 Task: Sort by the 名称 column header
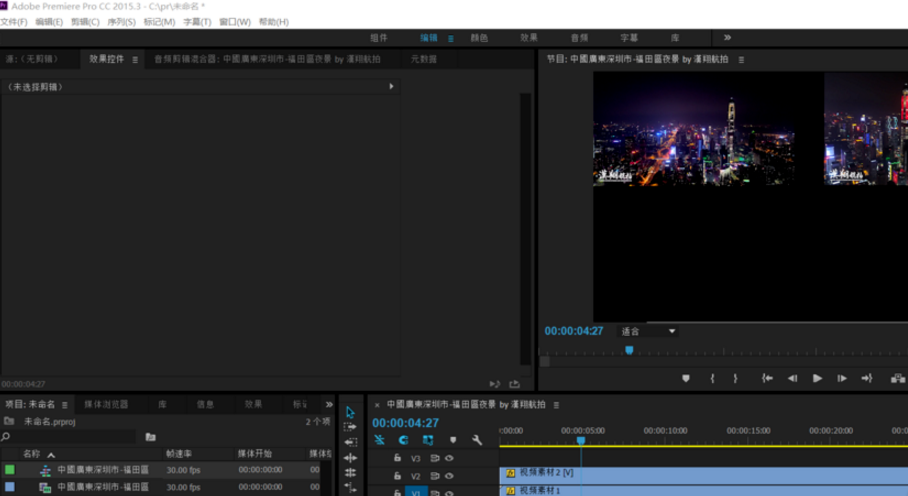32,454
